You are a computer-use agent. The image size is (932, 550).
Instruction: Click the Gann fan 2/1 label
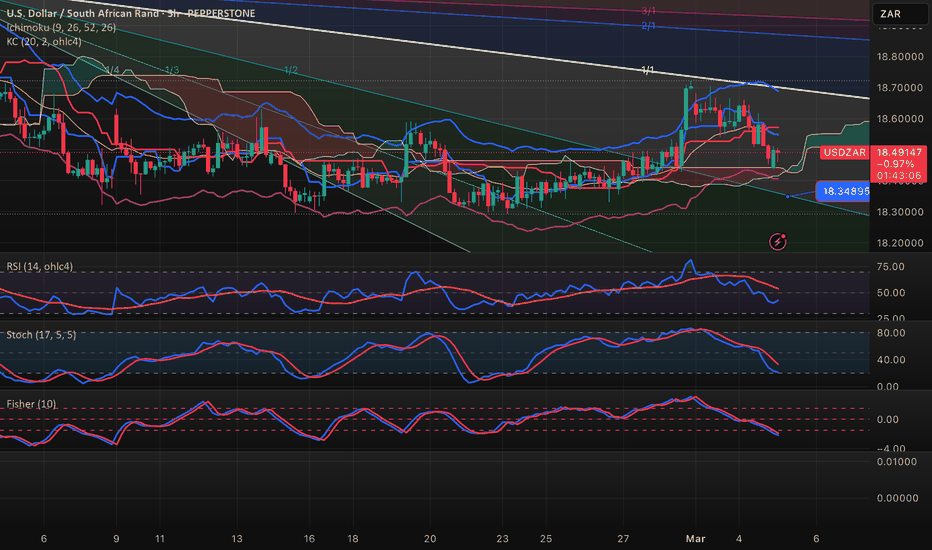coord(648,26)
